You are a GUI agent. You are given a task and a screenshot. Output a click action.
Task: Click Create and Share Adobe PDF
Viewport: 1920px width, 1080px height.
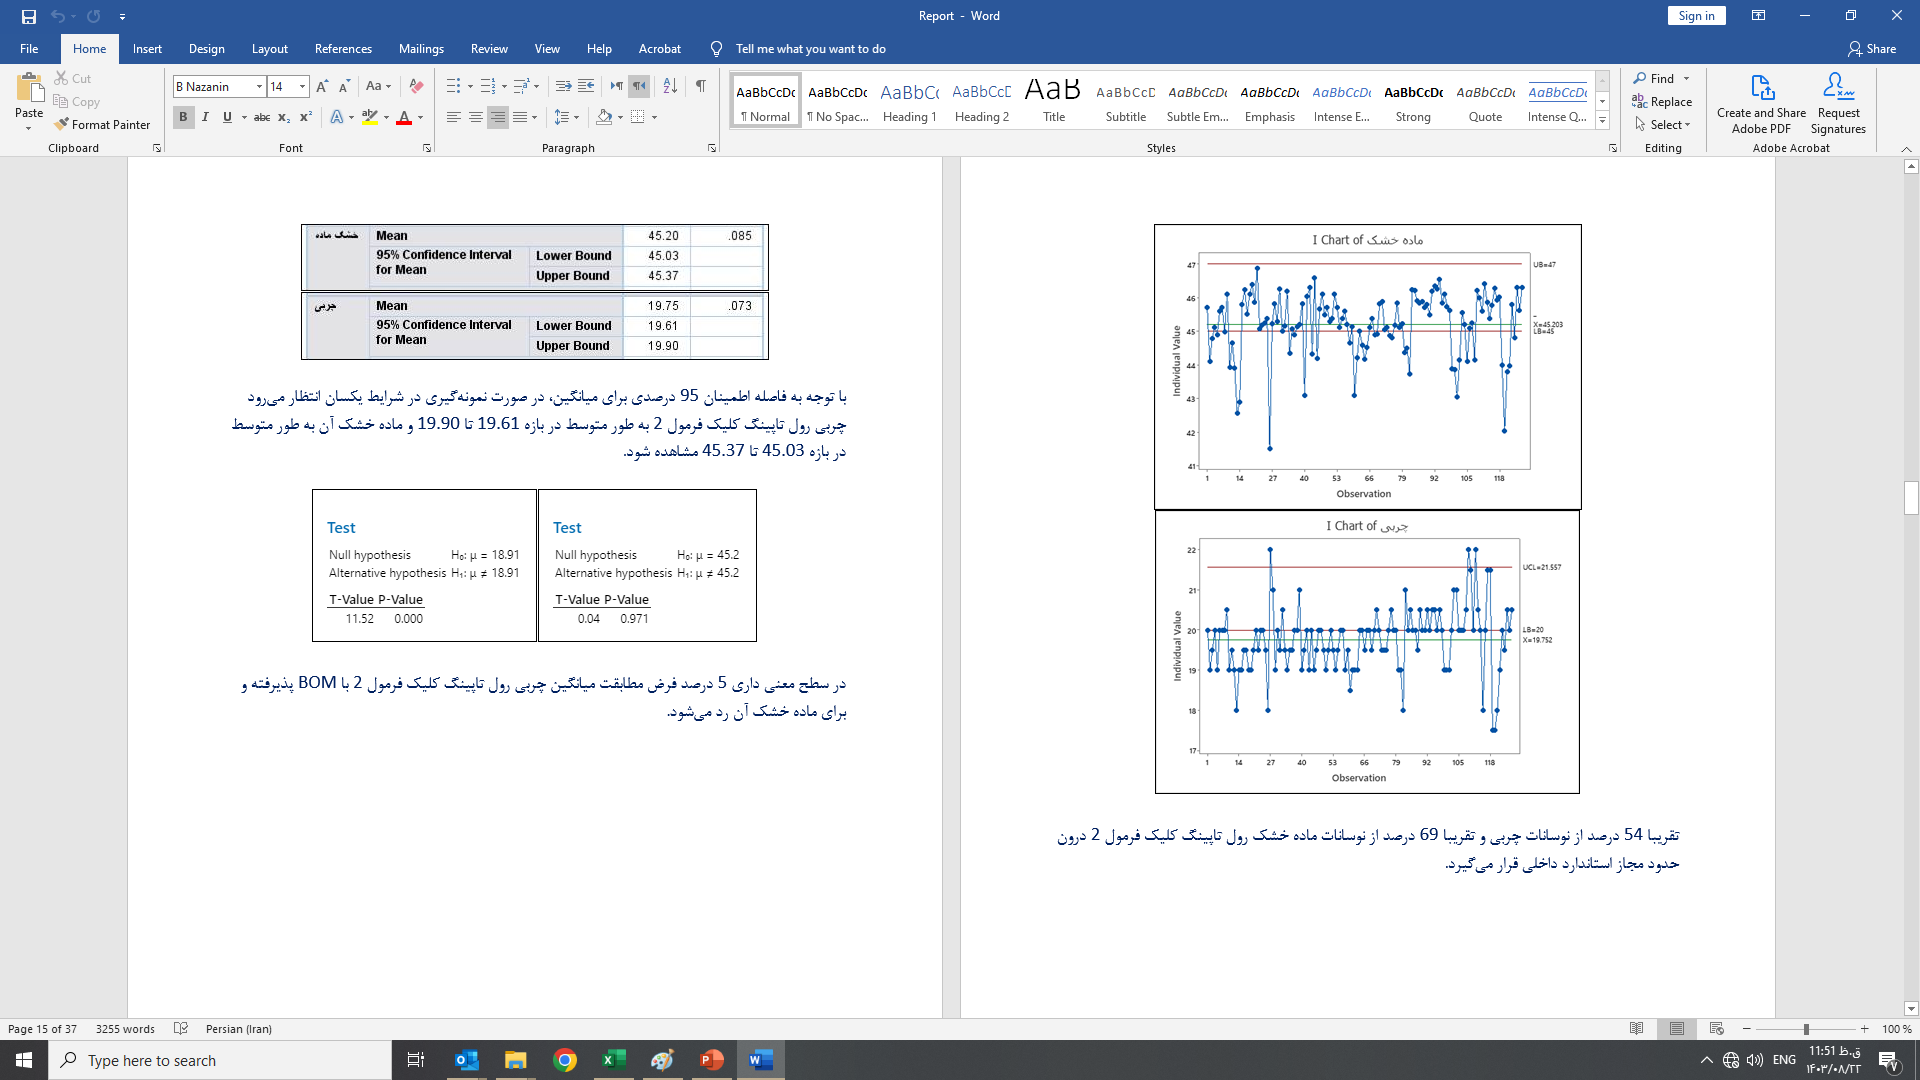1761,104
